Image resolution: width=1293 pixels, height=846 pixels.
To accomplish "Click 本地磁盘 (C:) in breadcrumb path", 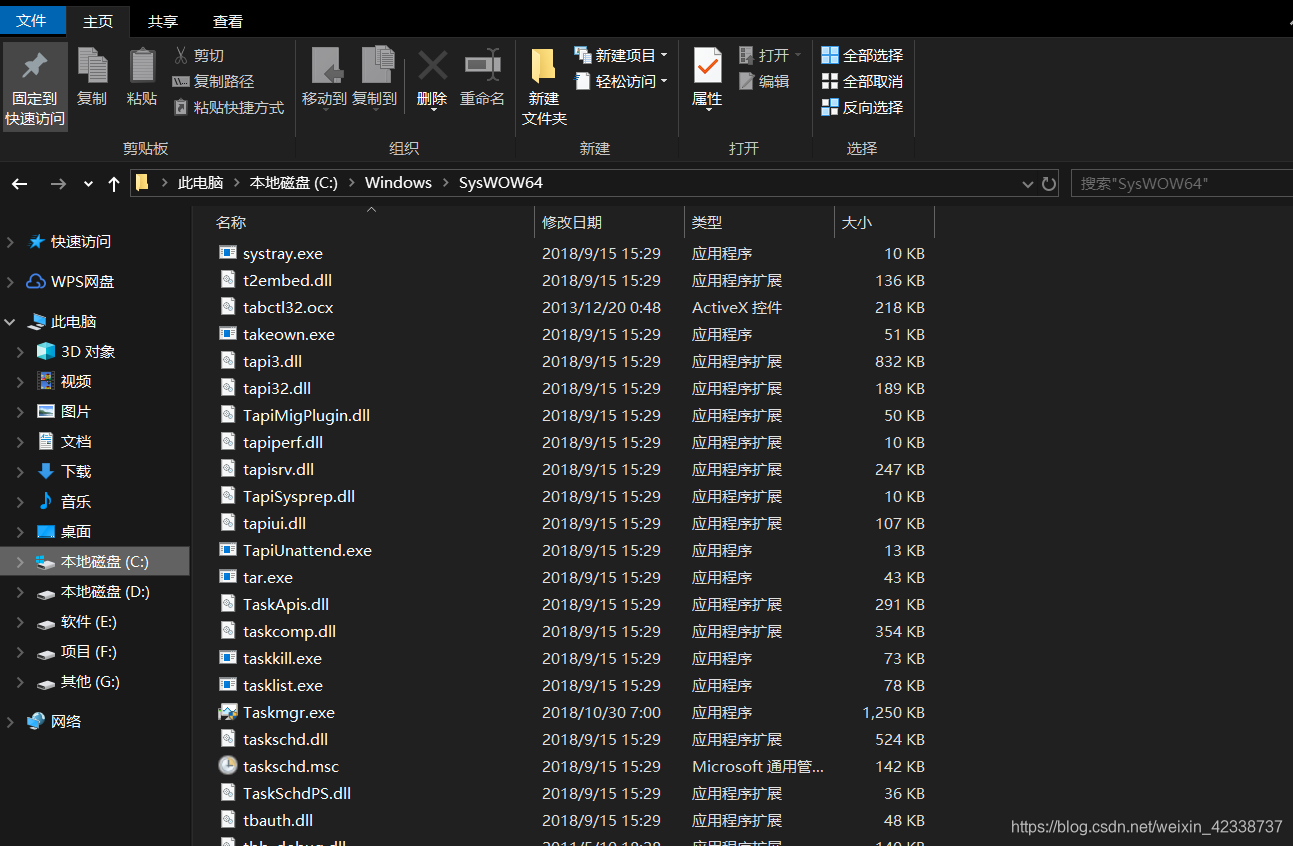I will 294,183.
